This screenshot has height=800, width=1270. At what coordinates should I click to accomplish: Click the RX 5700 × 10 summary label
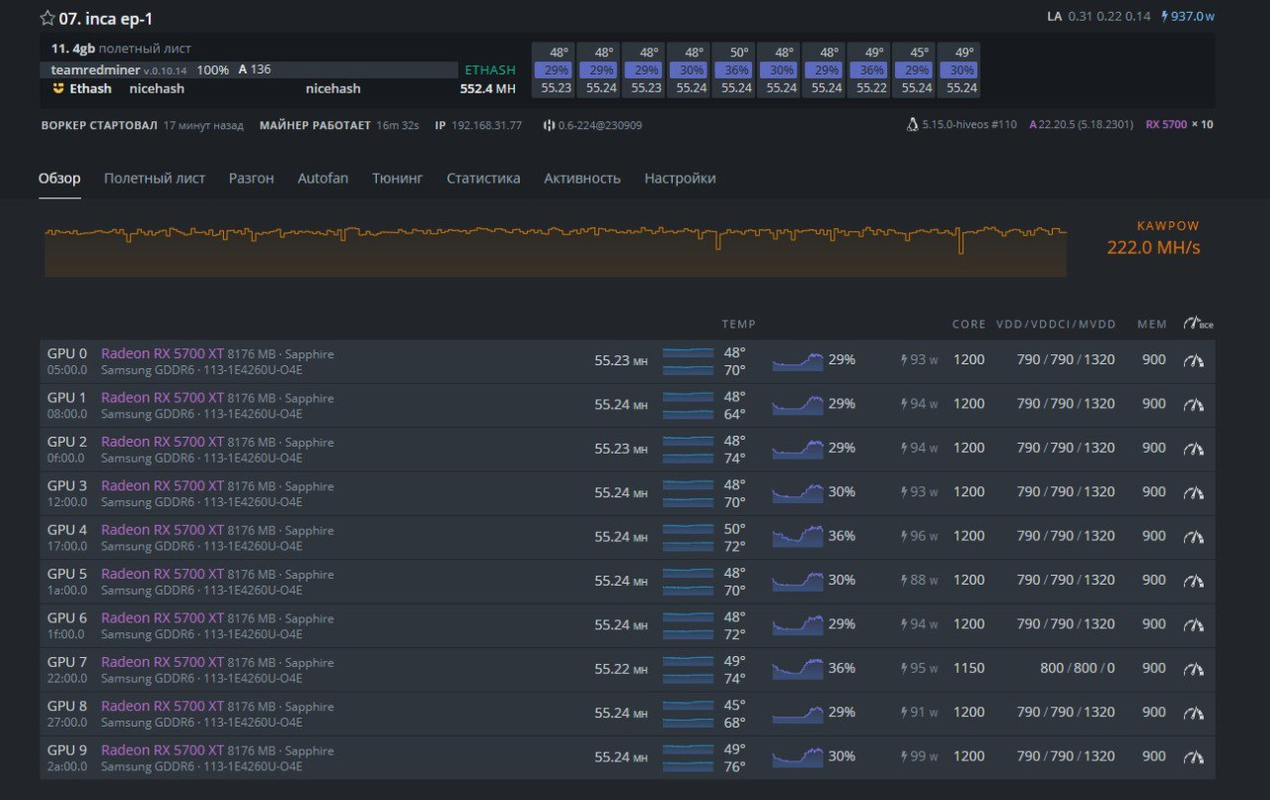[1179, 125]
